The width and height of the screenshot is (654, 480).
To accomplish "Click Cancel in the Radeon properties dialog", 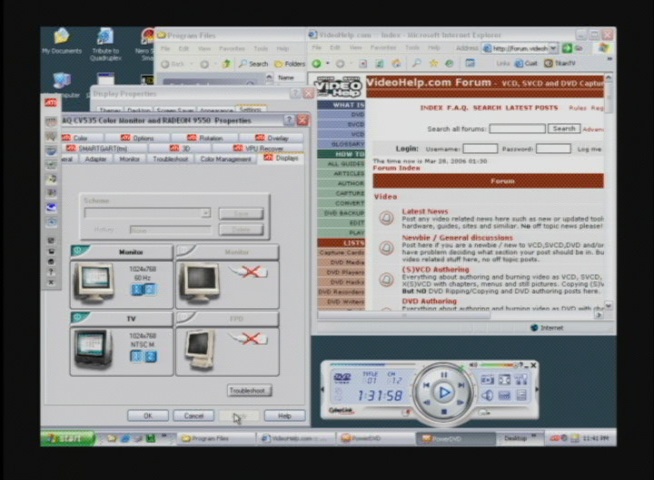I will pos(194,416).
